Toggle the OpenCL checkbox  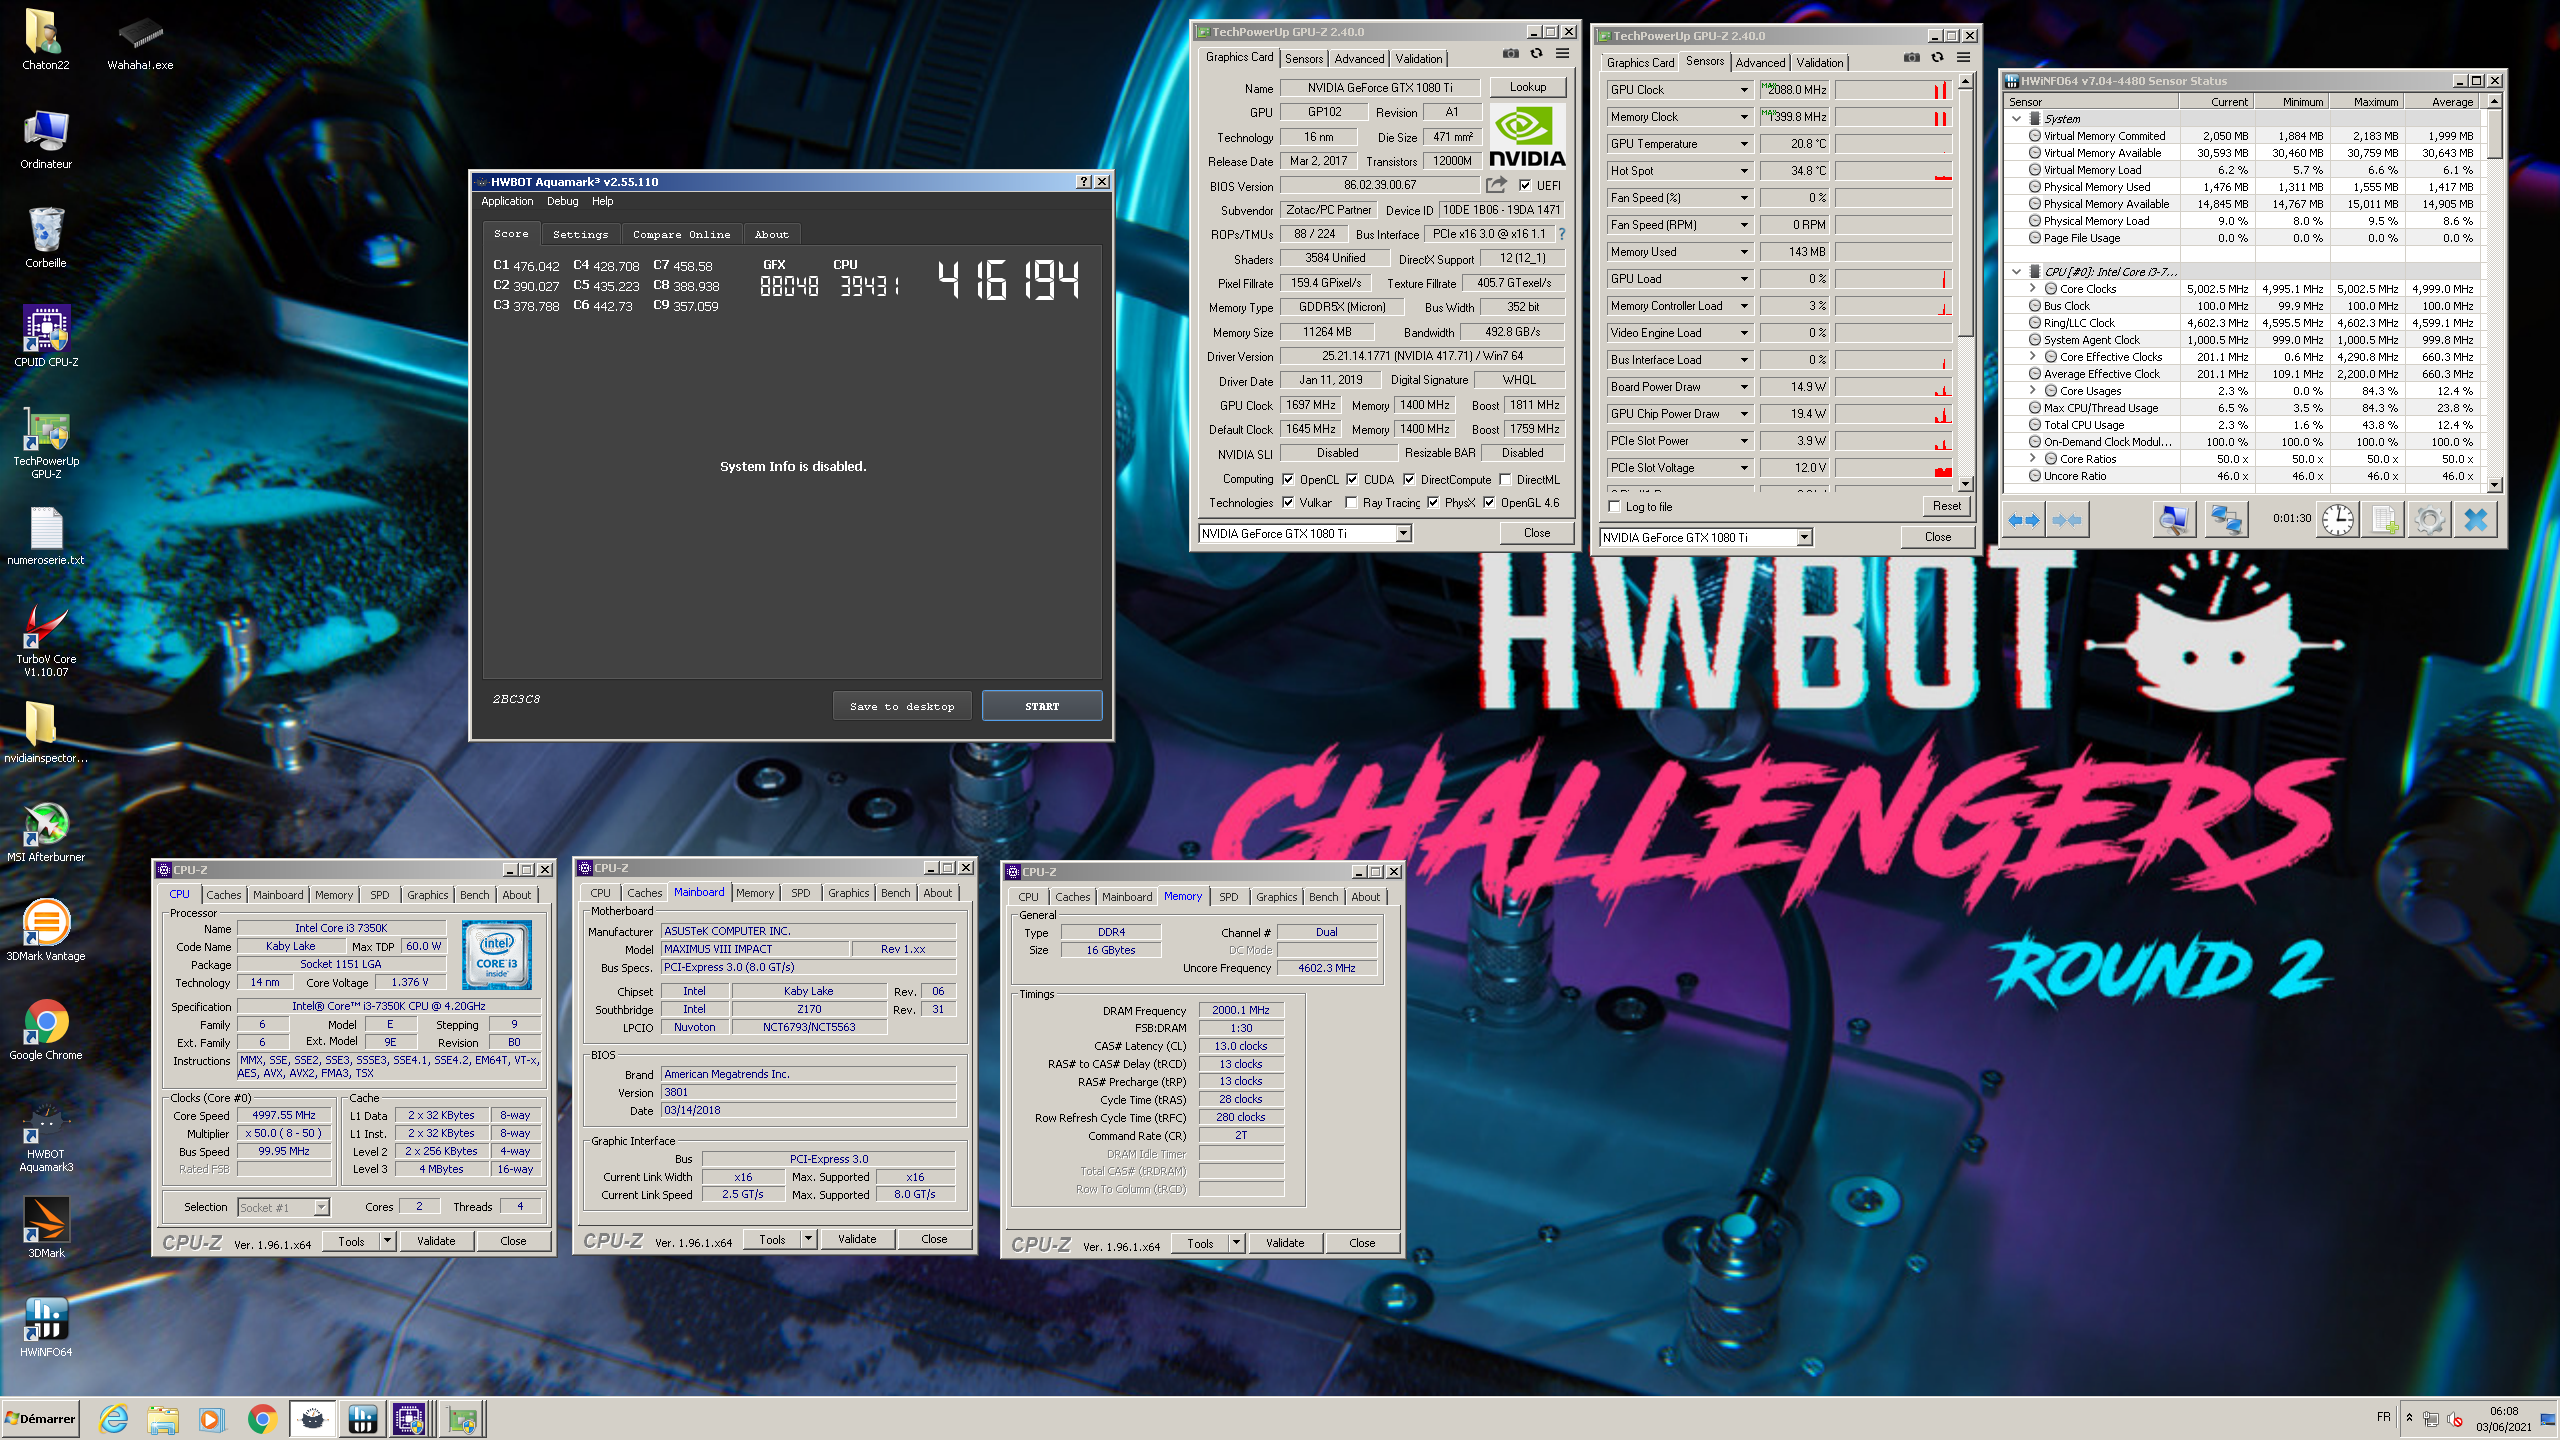[1288, 479]
